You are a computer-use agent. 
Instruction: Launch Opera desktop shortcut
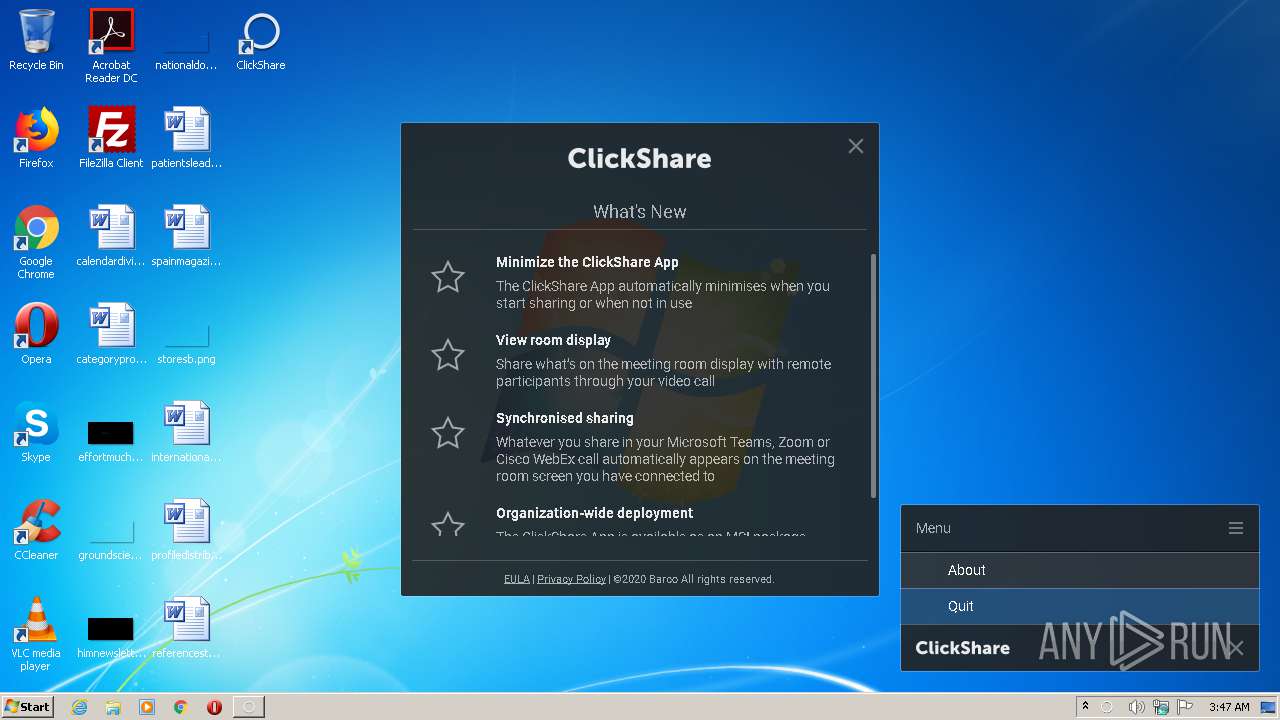point(36,335)
